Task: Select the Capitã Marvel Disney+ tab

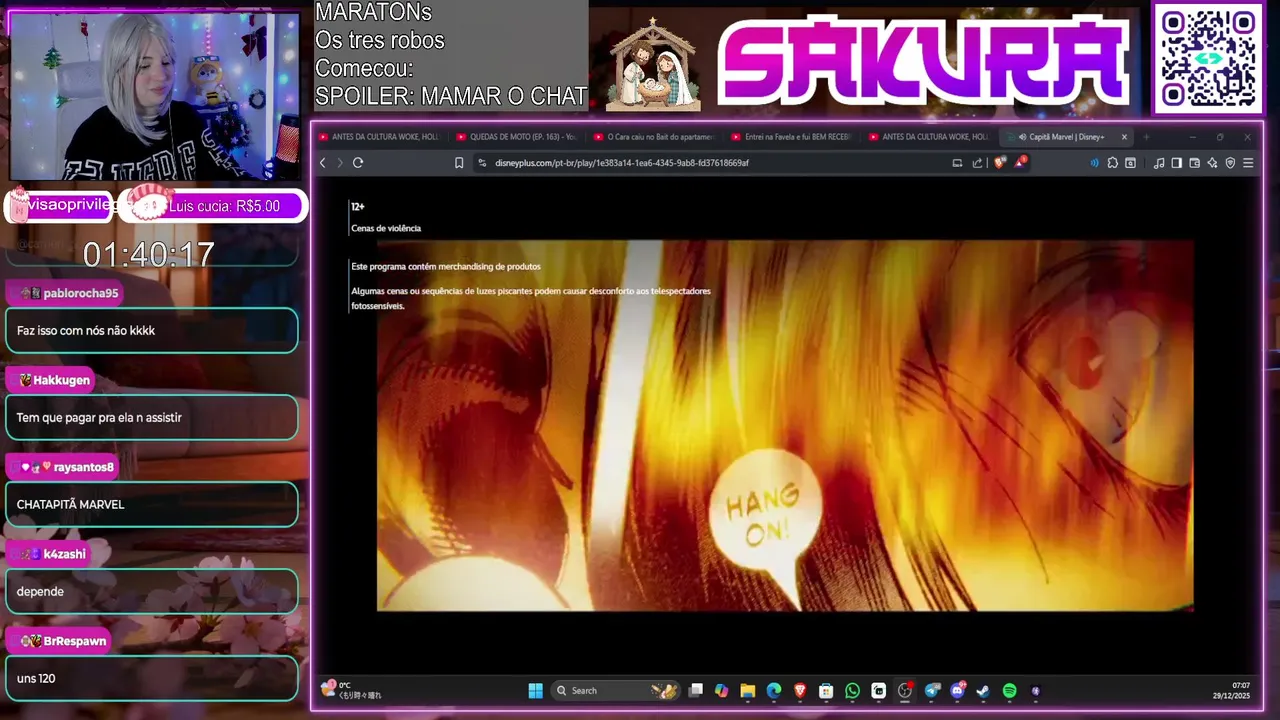Action: point(1066,137)
